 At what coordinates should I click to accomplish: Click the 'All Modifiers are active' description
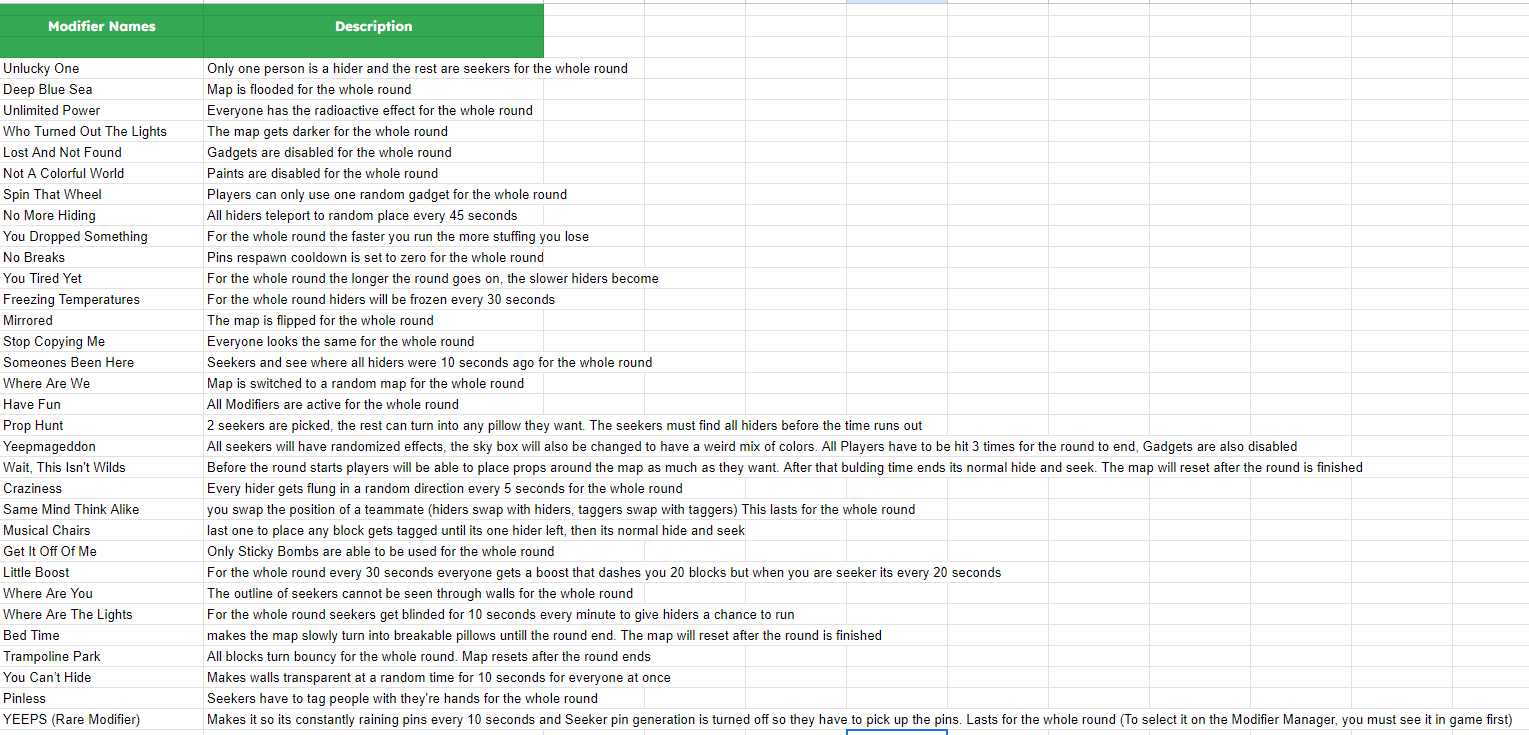(333, 404)
